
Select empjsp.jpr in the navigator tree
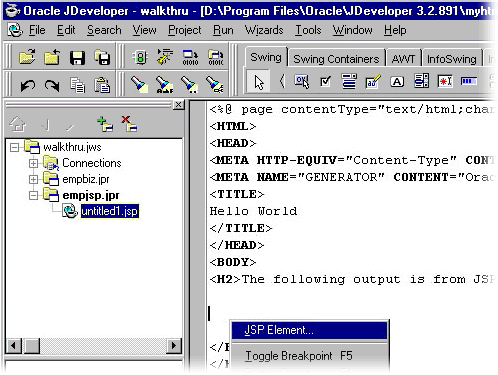coord(91,195)
